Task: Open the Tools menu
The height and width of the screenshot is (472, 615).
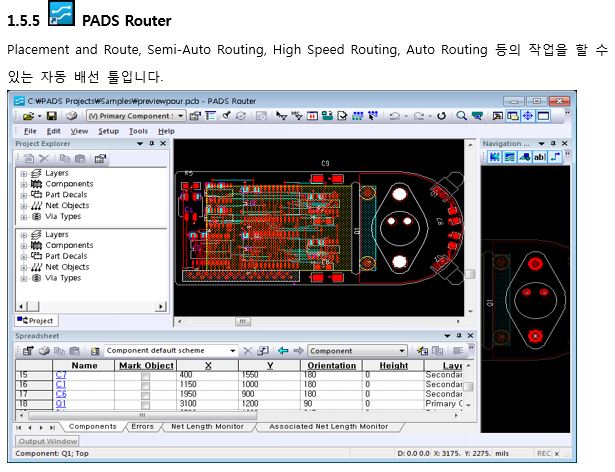Action: tap(138, 131)
